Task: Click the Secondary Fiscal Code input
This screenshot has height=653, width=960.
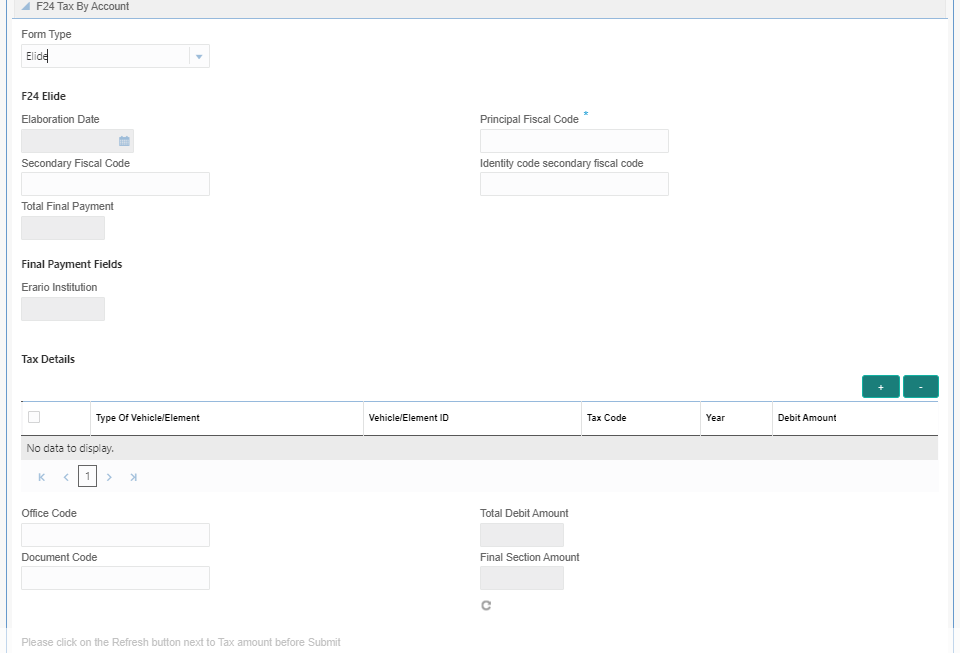Action: click(x=116, y=184)
